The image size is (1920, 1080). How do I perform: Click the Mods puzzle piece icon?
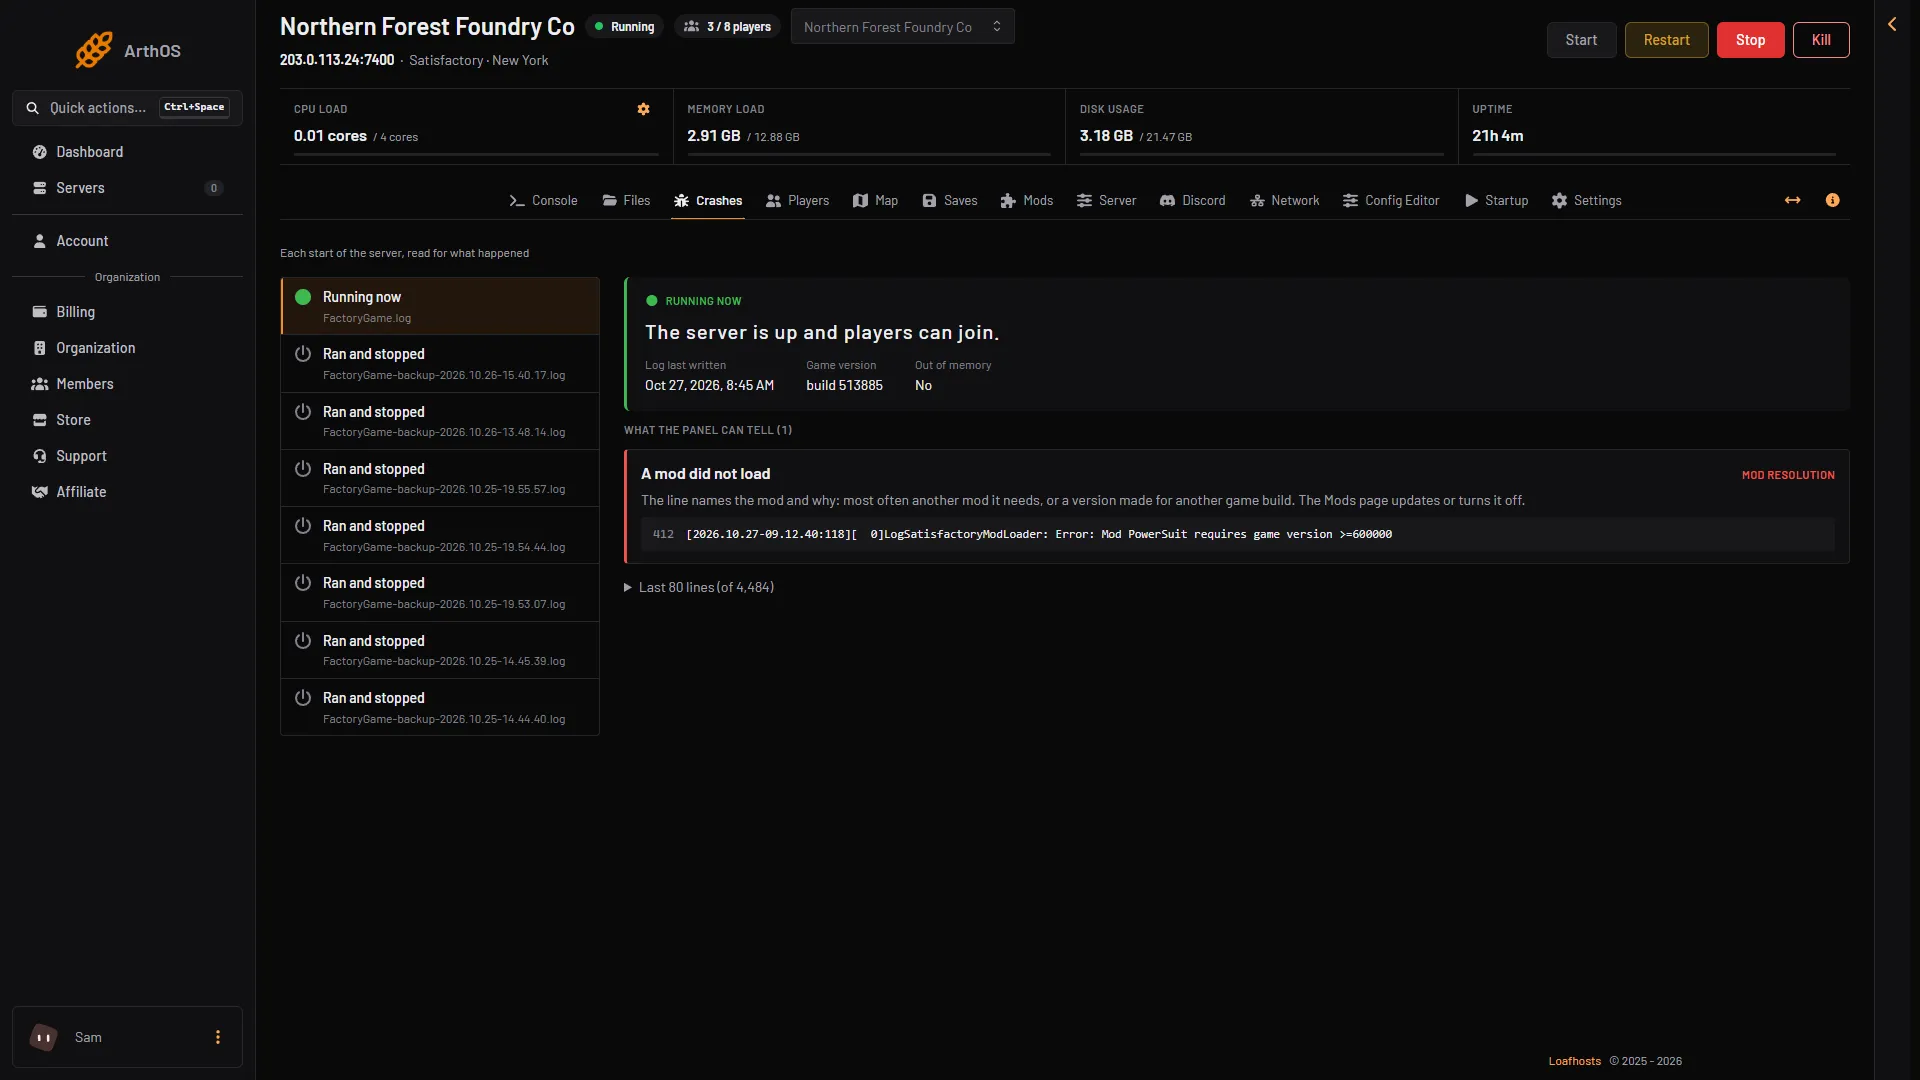1008,201
